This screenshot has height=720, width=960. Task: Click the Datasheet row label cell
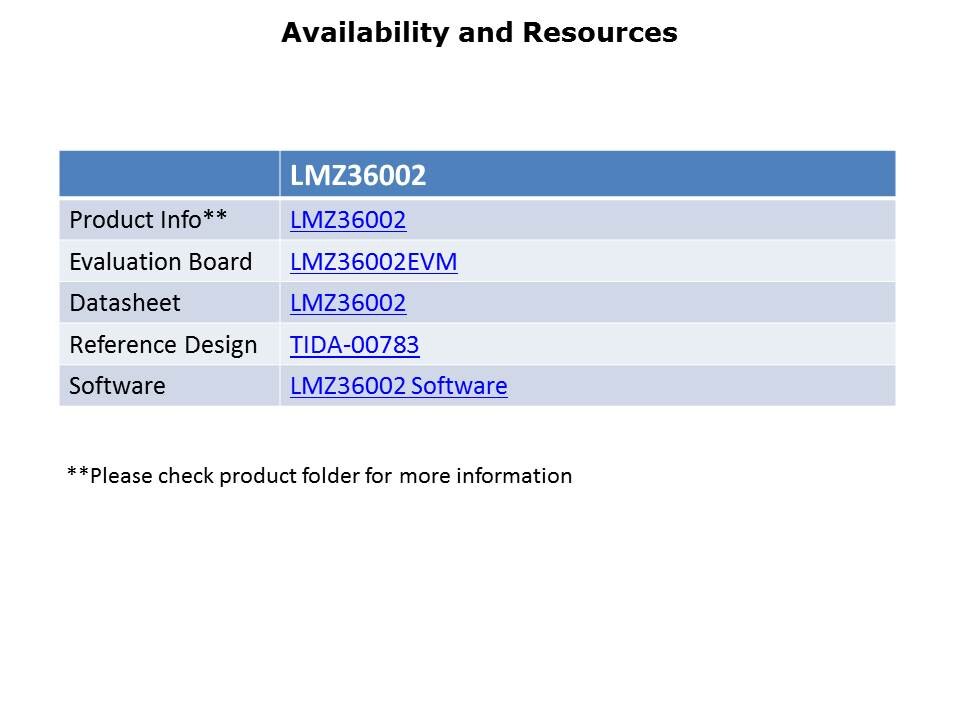click(110, 303)
